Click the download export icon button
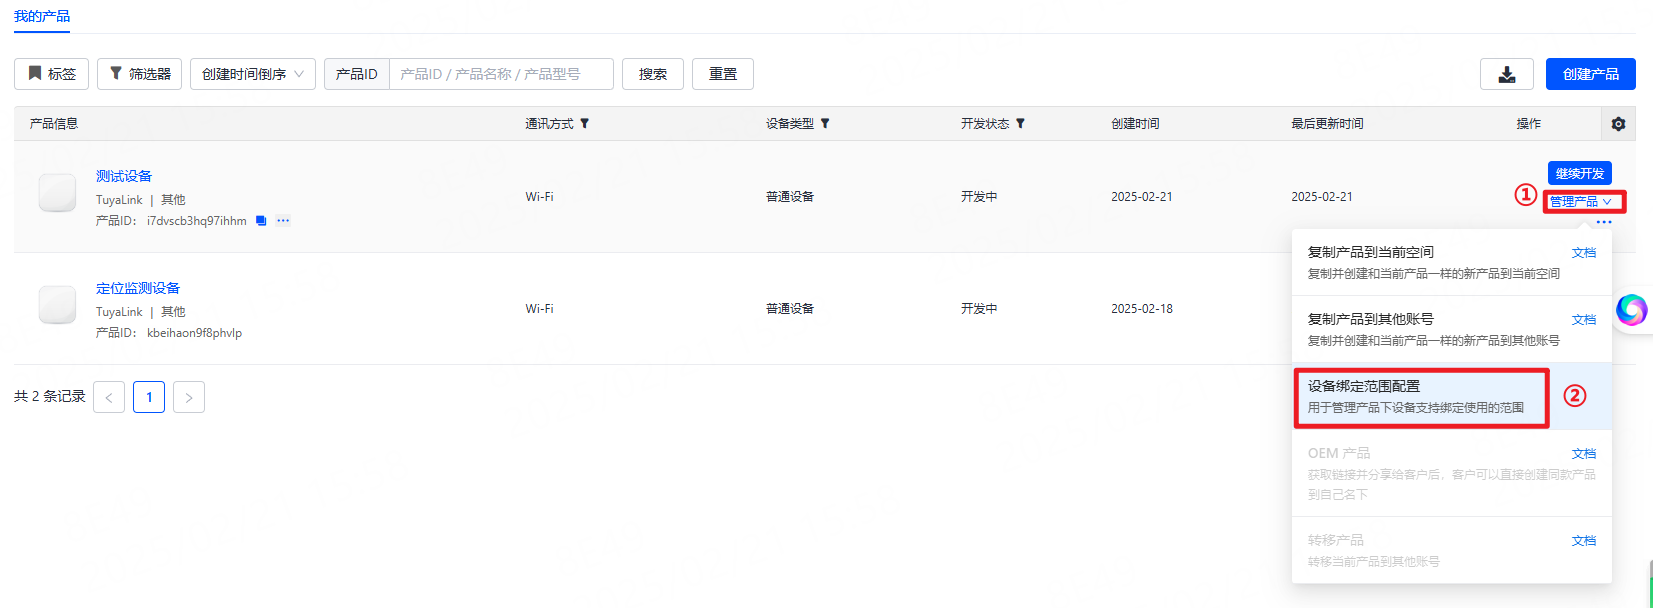 pyautogui.click(x=1507, y=74)
